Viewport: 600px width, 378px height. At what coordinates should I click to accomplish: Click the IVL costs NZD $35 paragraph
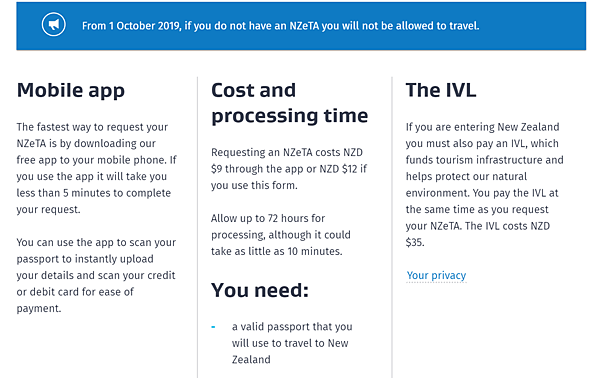(484, 185)
